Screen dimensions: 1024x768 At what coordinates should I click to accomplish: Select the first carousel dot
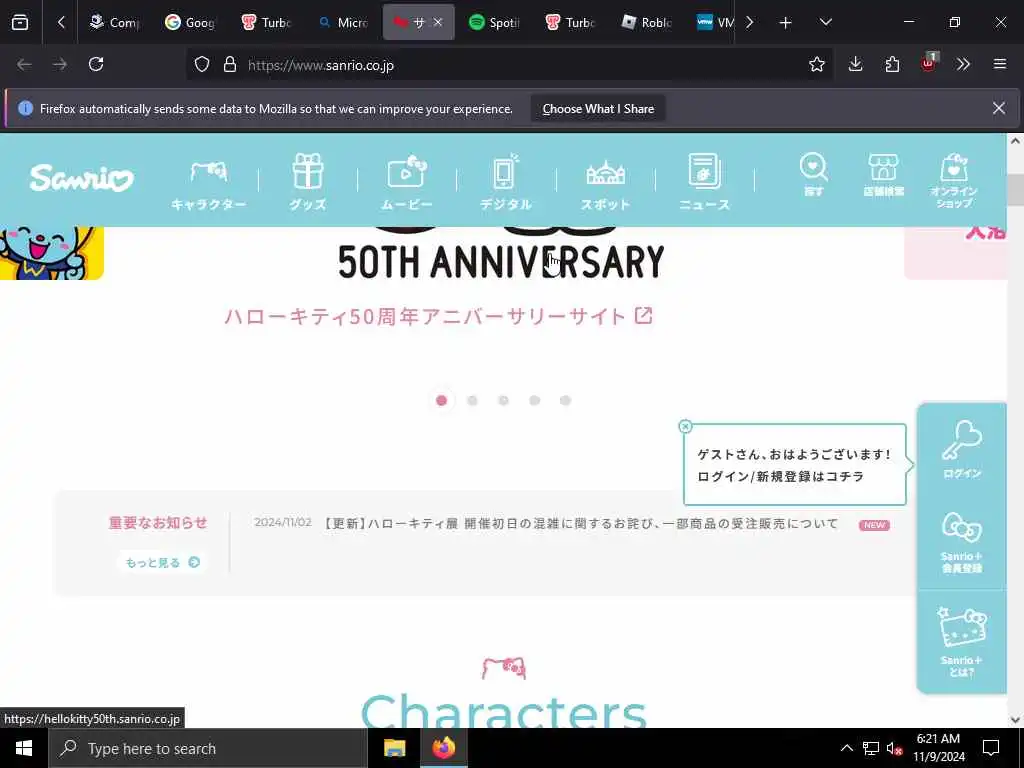coord(441,400)
